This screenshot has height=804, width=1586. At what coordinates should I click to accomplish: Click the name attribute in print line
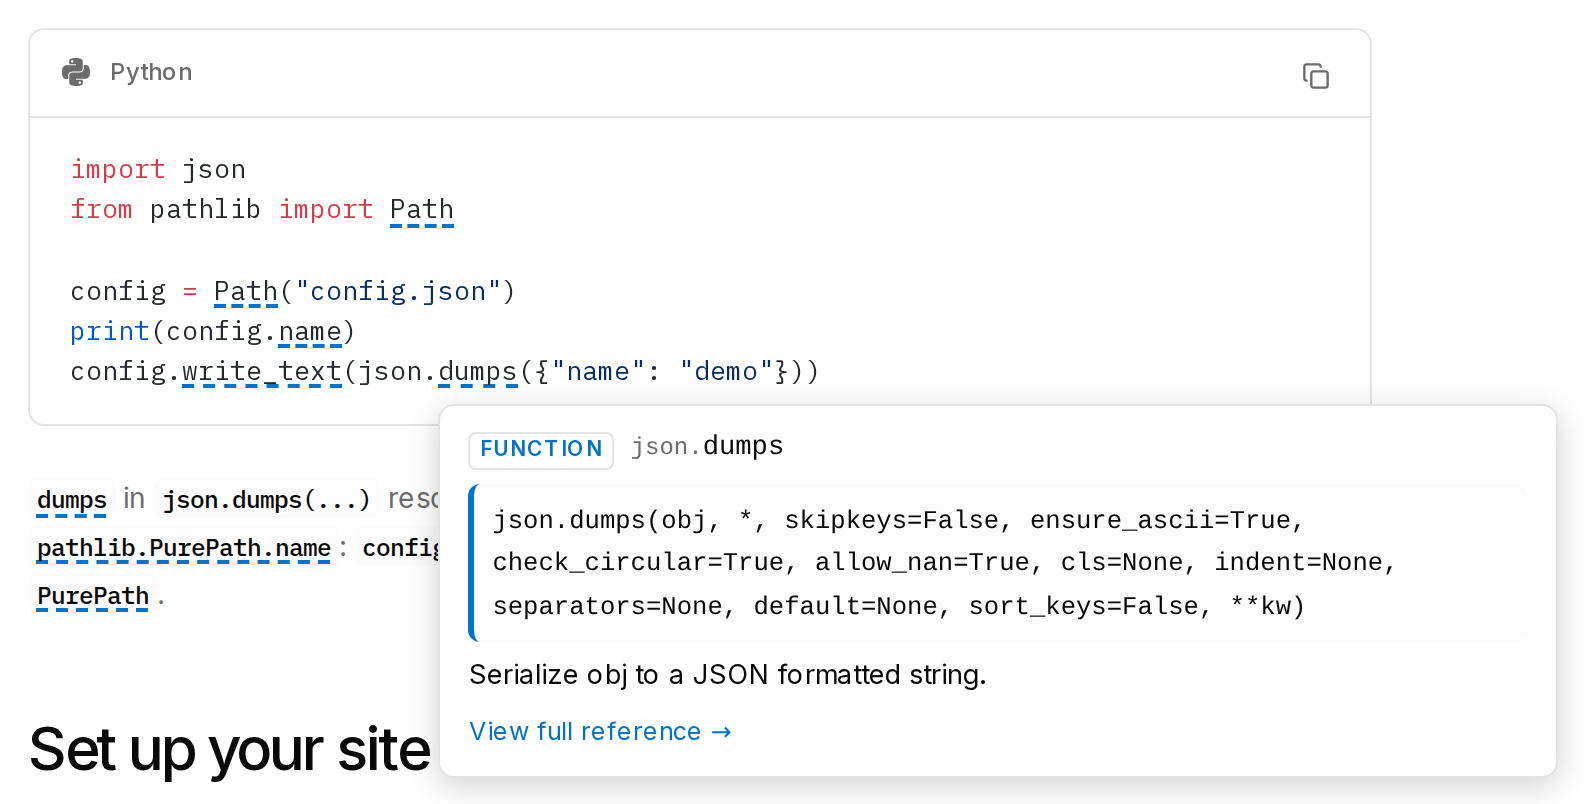(x=310, y=332)
